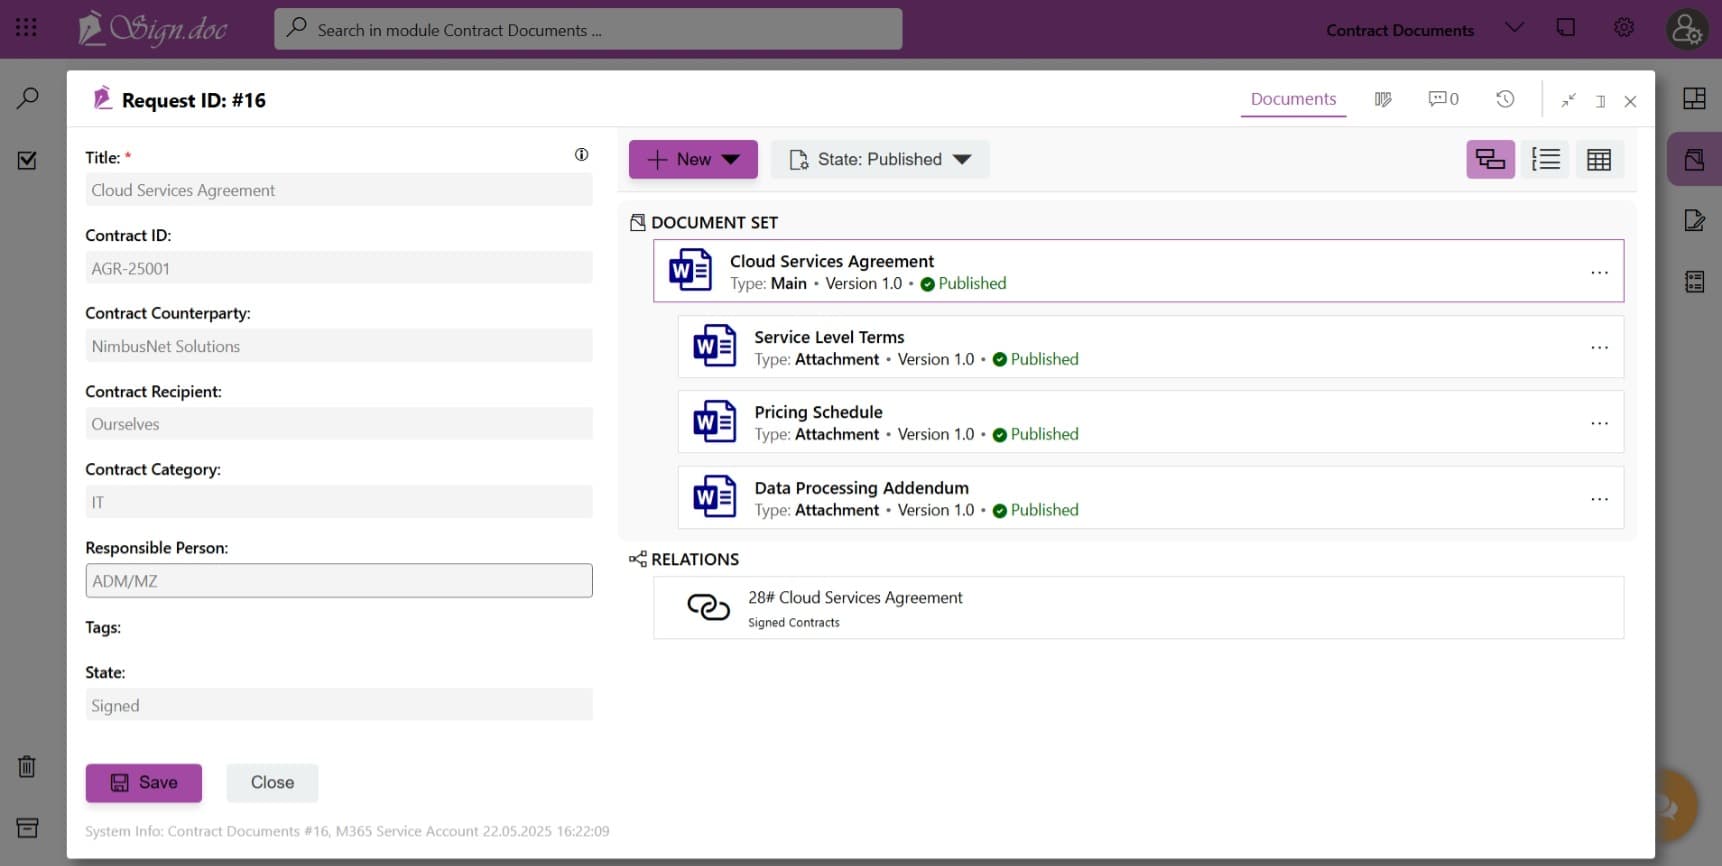This screenshot has width=1722, height=866.
Task: Open more options for Service Level Terms
Action: pos(1599,347)
